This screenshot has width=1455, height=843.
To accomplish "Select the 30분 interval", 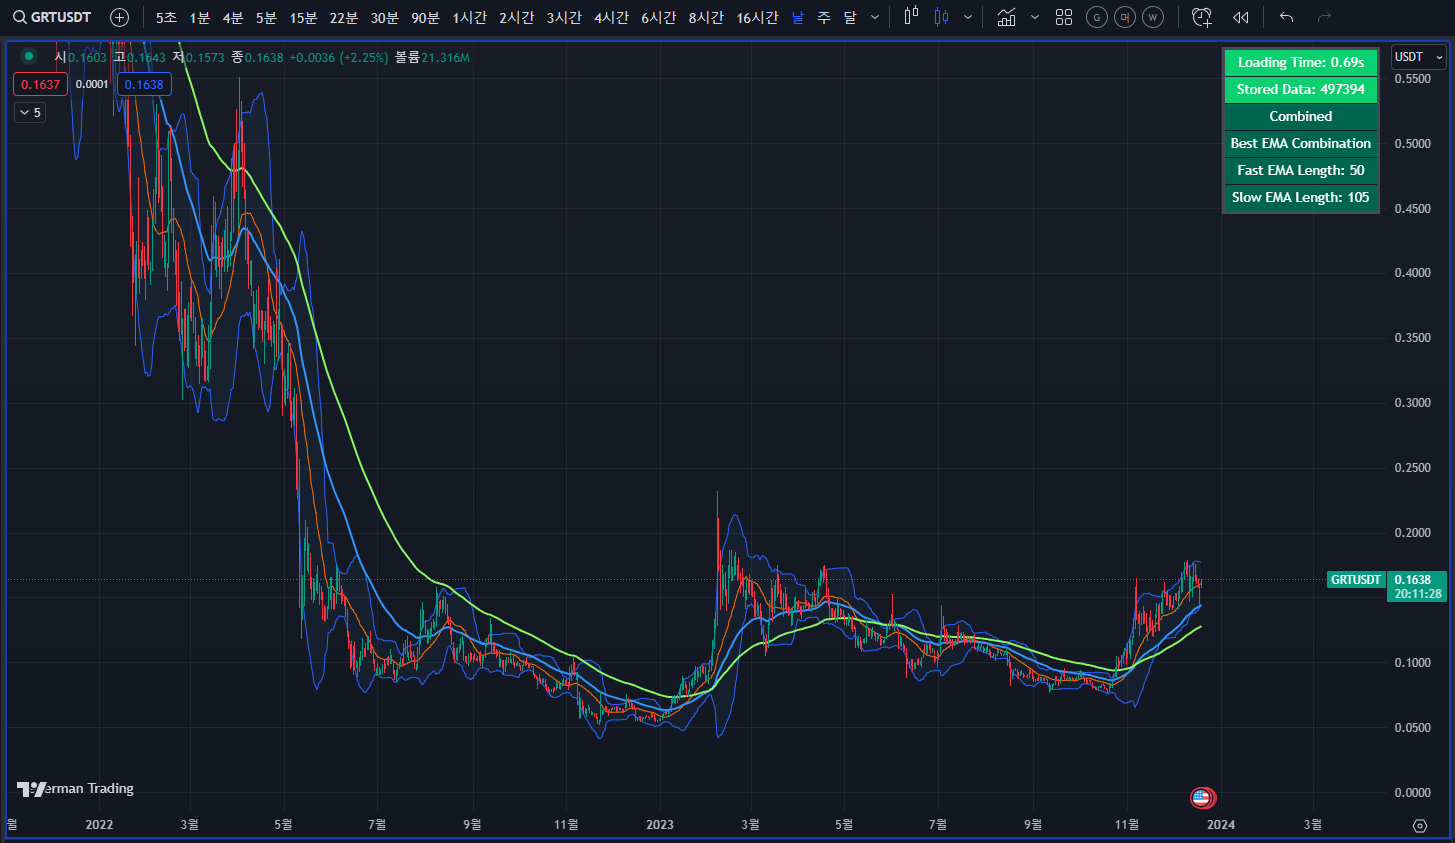I will [384, 17].
